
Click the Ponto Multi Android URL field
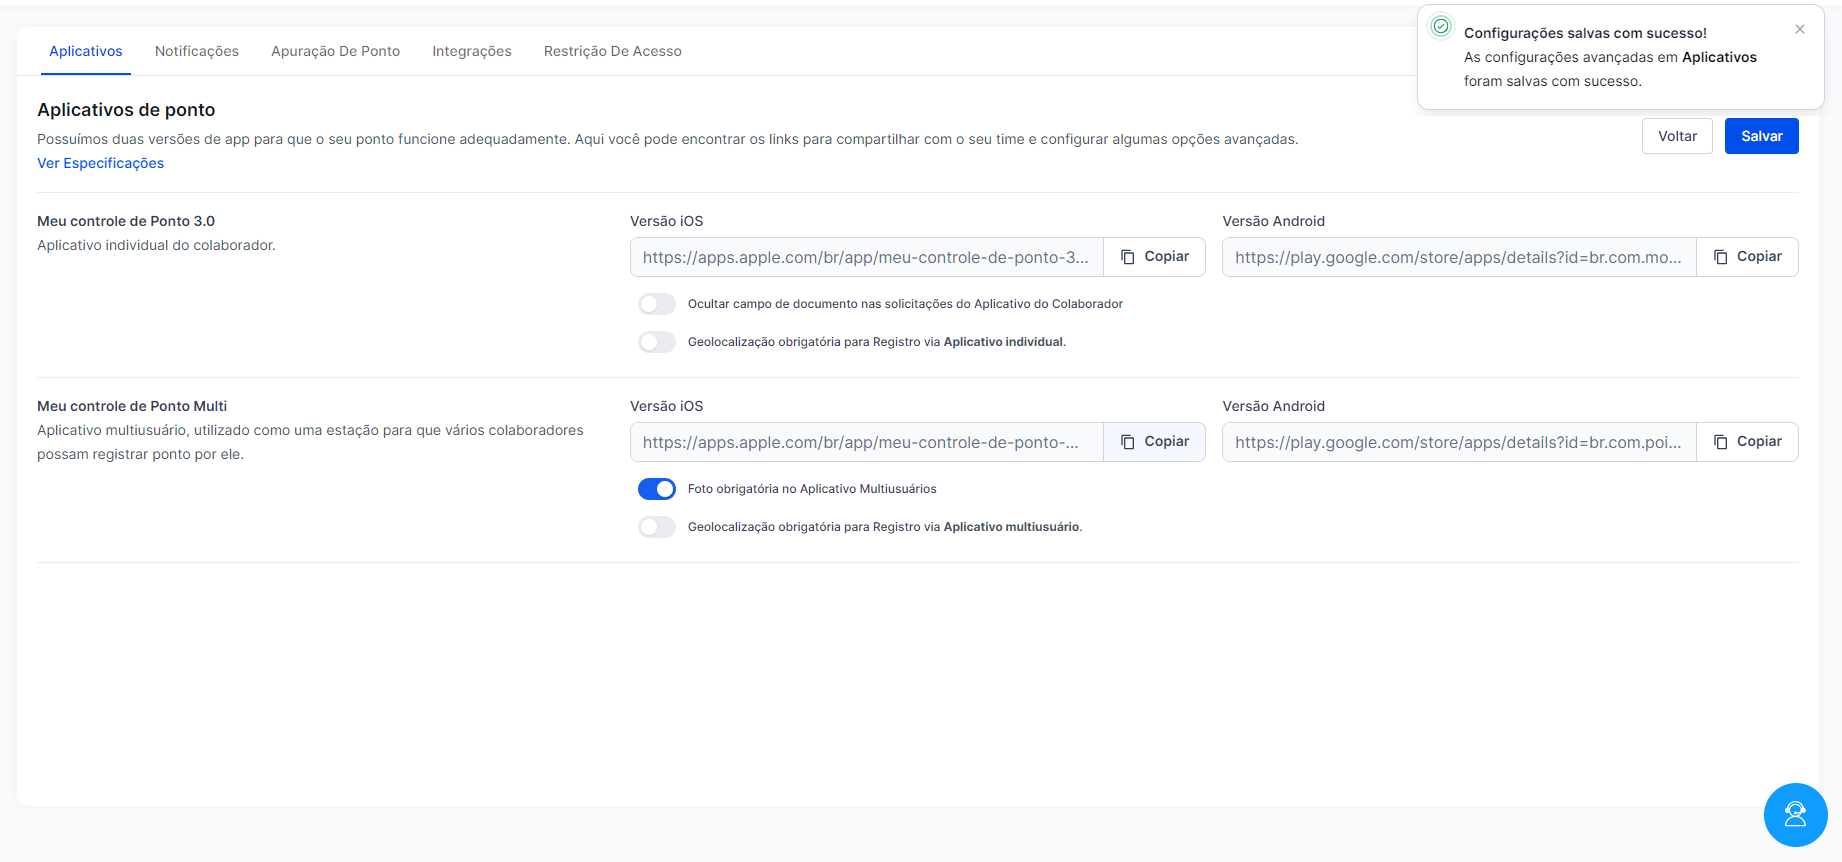click(1459, 442)
